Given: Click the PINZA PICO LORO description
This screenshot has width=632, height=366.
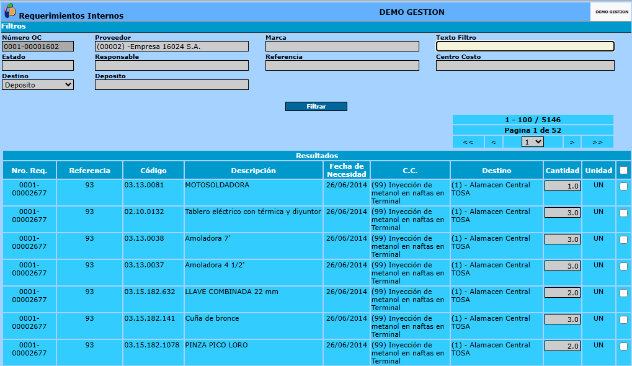Looking at the screenshot, I should (216, 345).
